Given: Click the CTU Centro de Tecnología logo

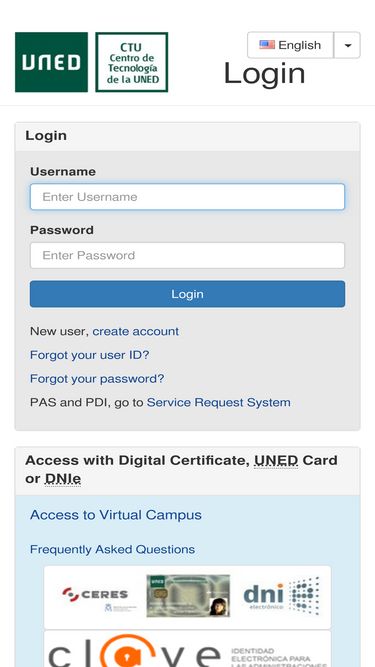Looking at the screenshot, I should click(x=132, y=62).
